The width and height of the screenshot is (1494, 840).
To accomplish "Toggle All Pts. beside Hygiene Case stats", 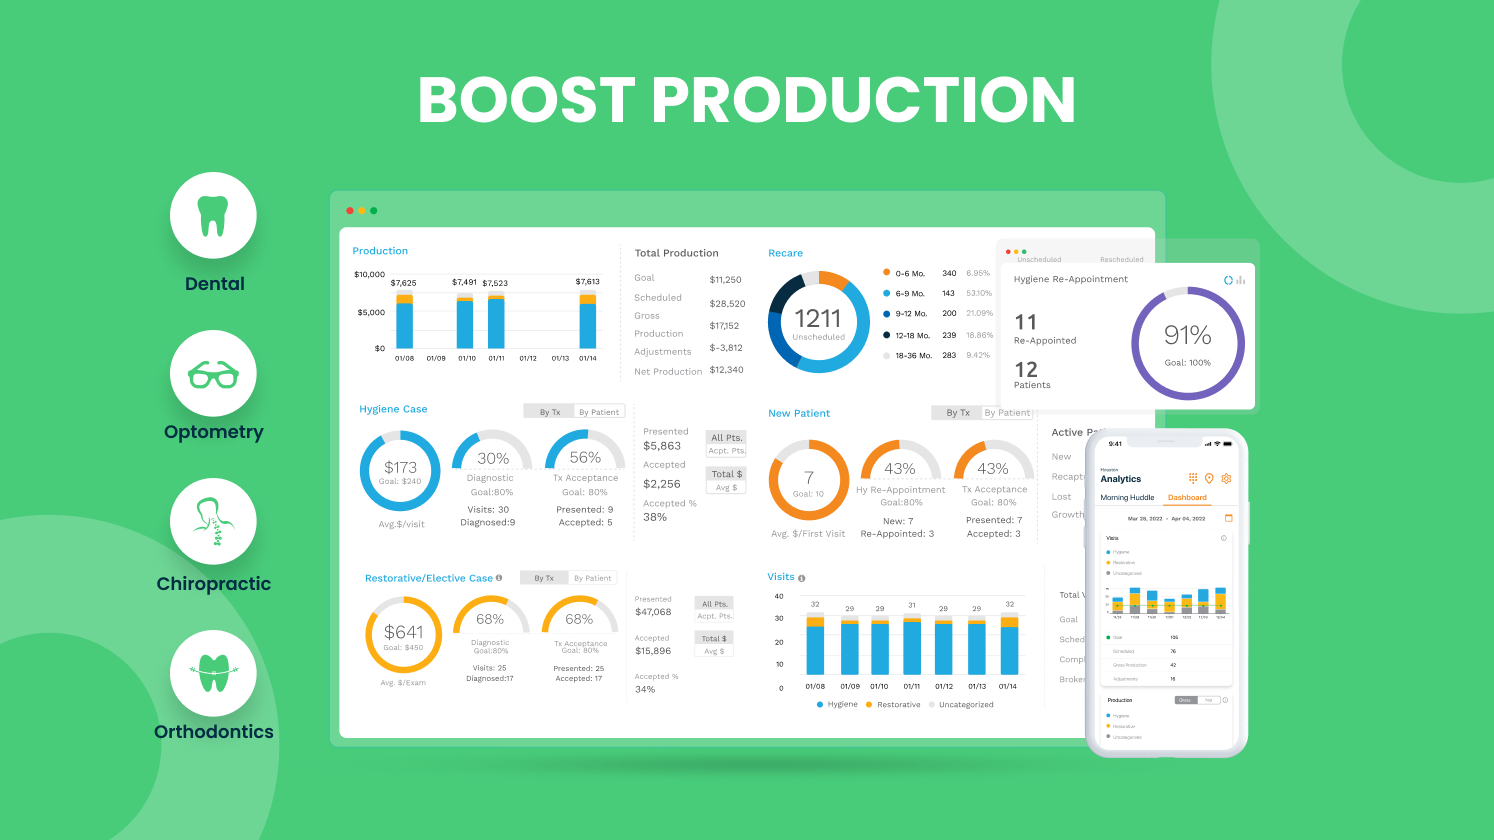I will 727,438.
